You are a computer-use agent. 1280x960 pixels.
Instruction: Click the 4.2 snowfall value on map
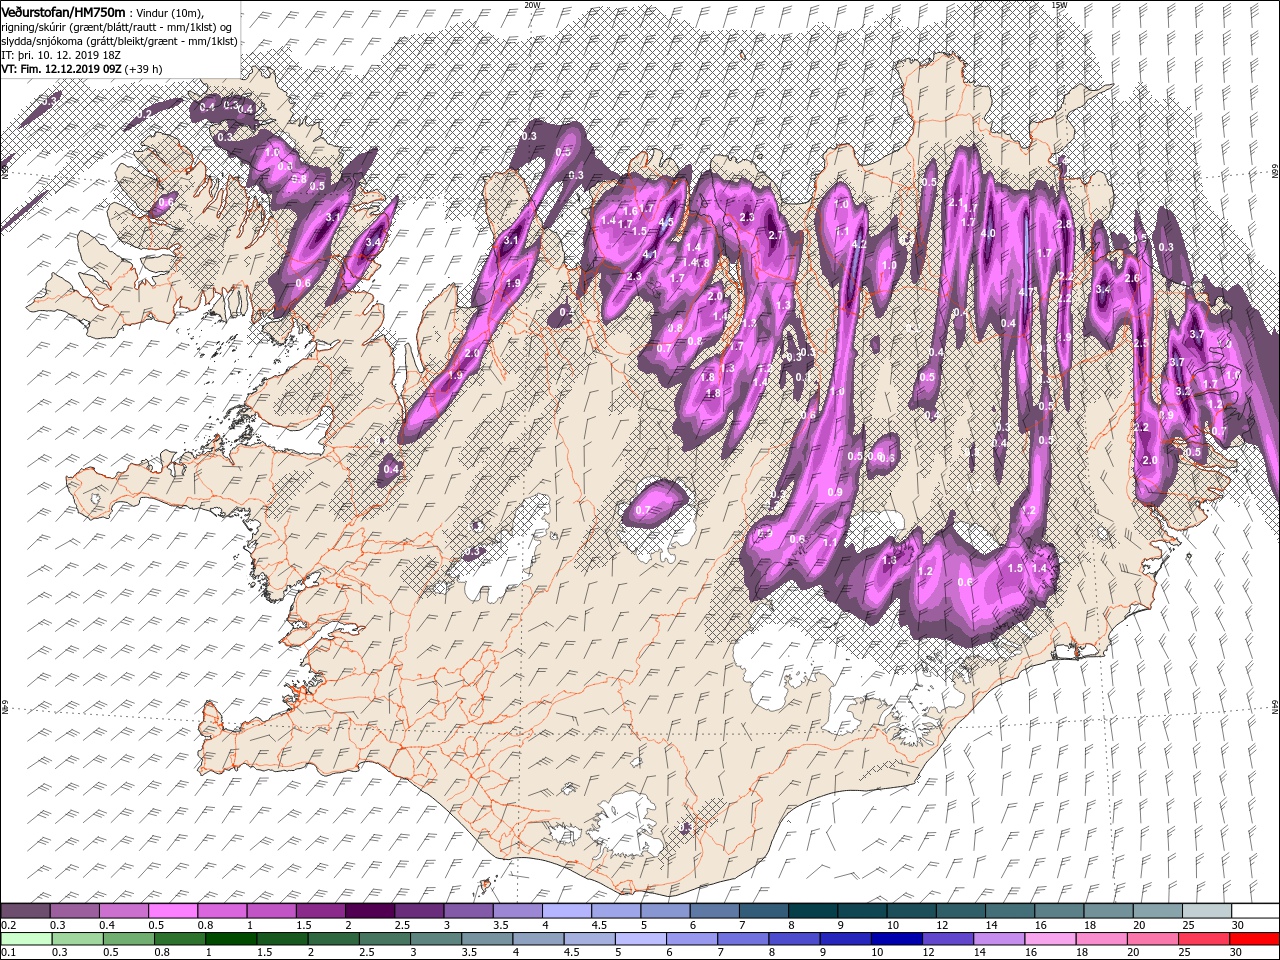point(858,244)
